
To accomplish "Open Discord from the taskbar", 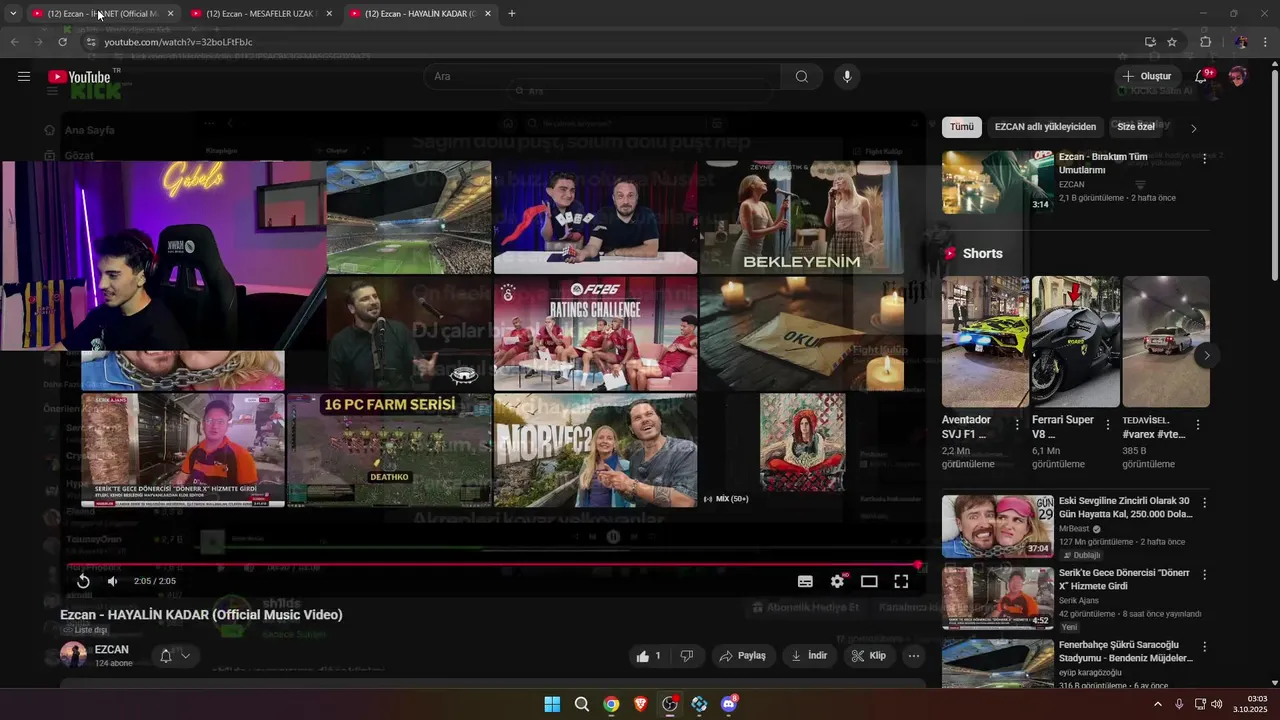I will coord(729,704).
